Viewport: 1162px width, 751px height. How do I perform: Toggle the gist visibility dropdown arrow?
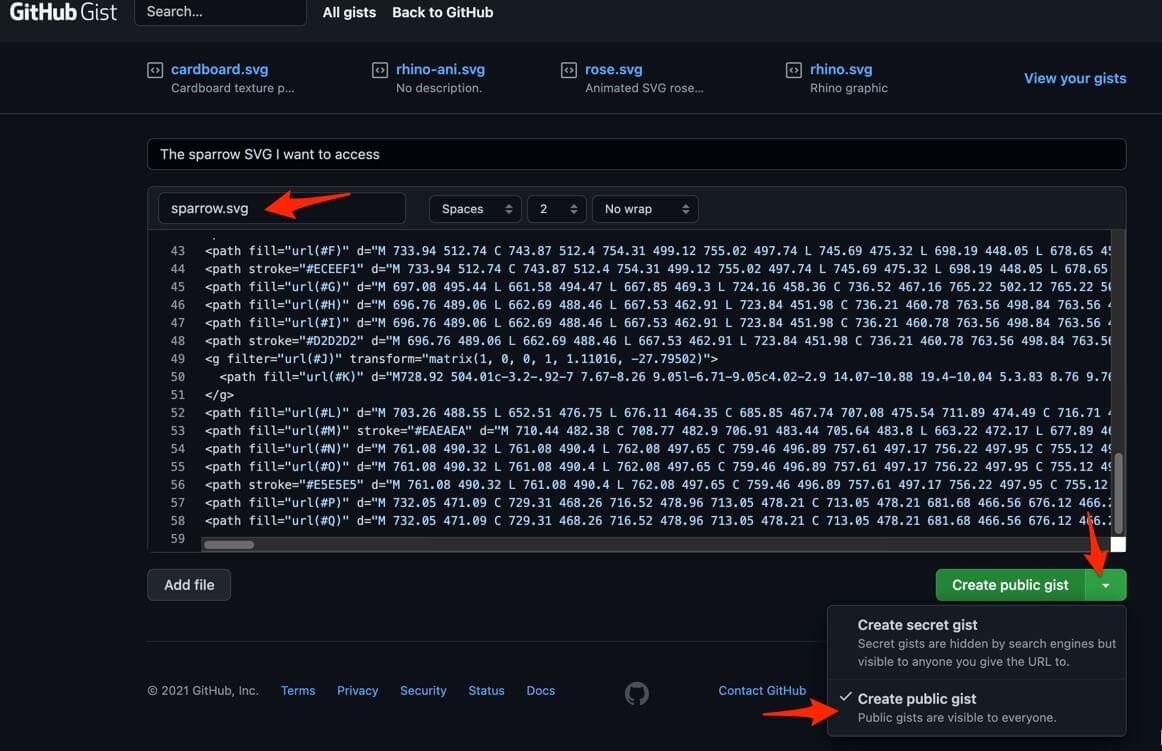1105,585
